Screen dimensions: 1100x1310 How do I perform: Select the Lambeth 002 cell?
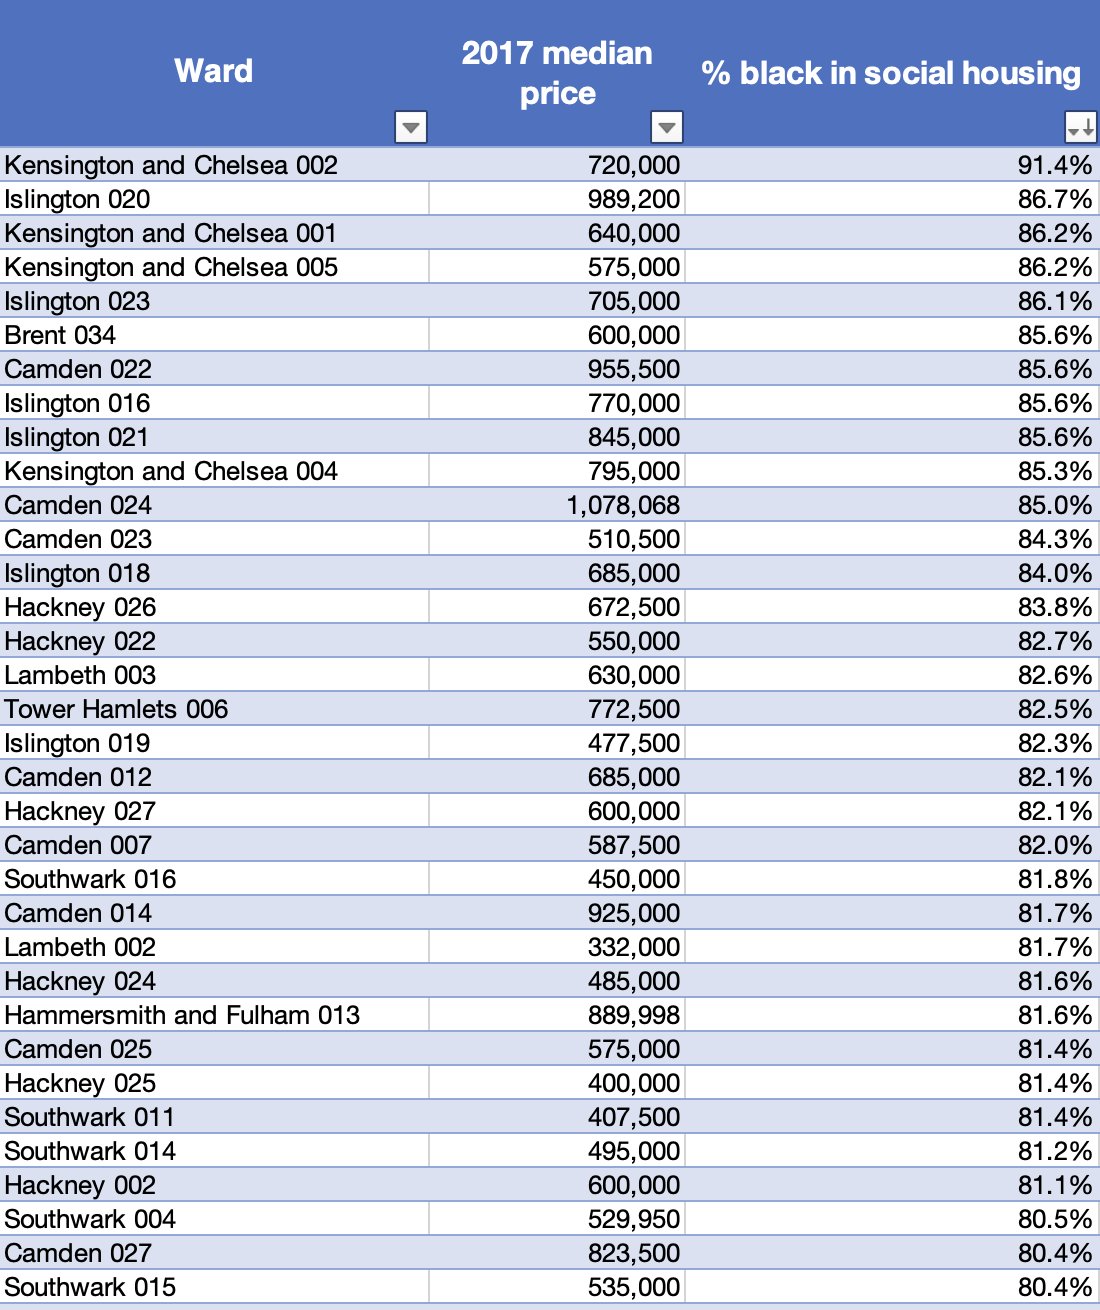coord(214,947)
